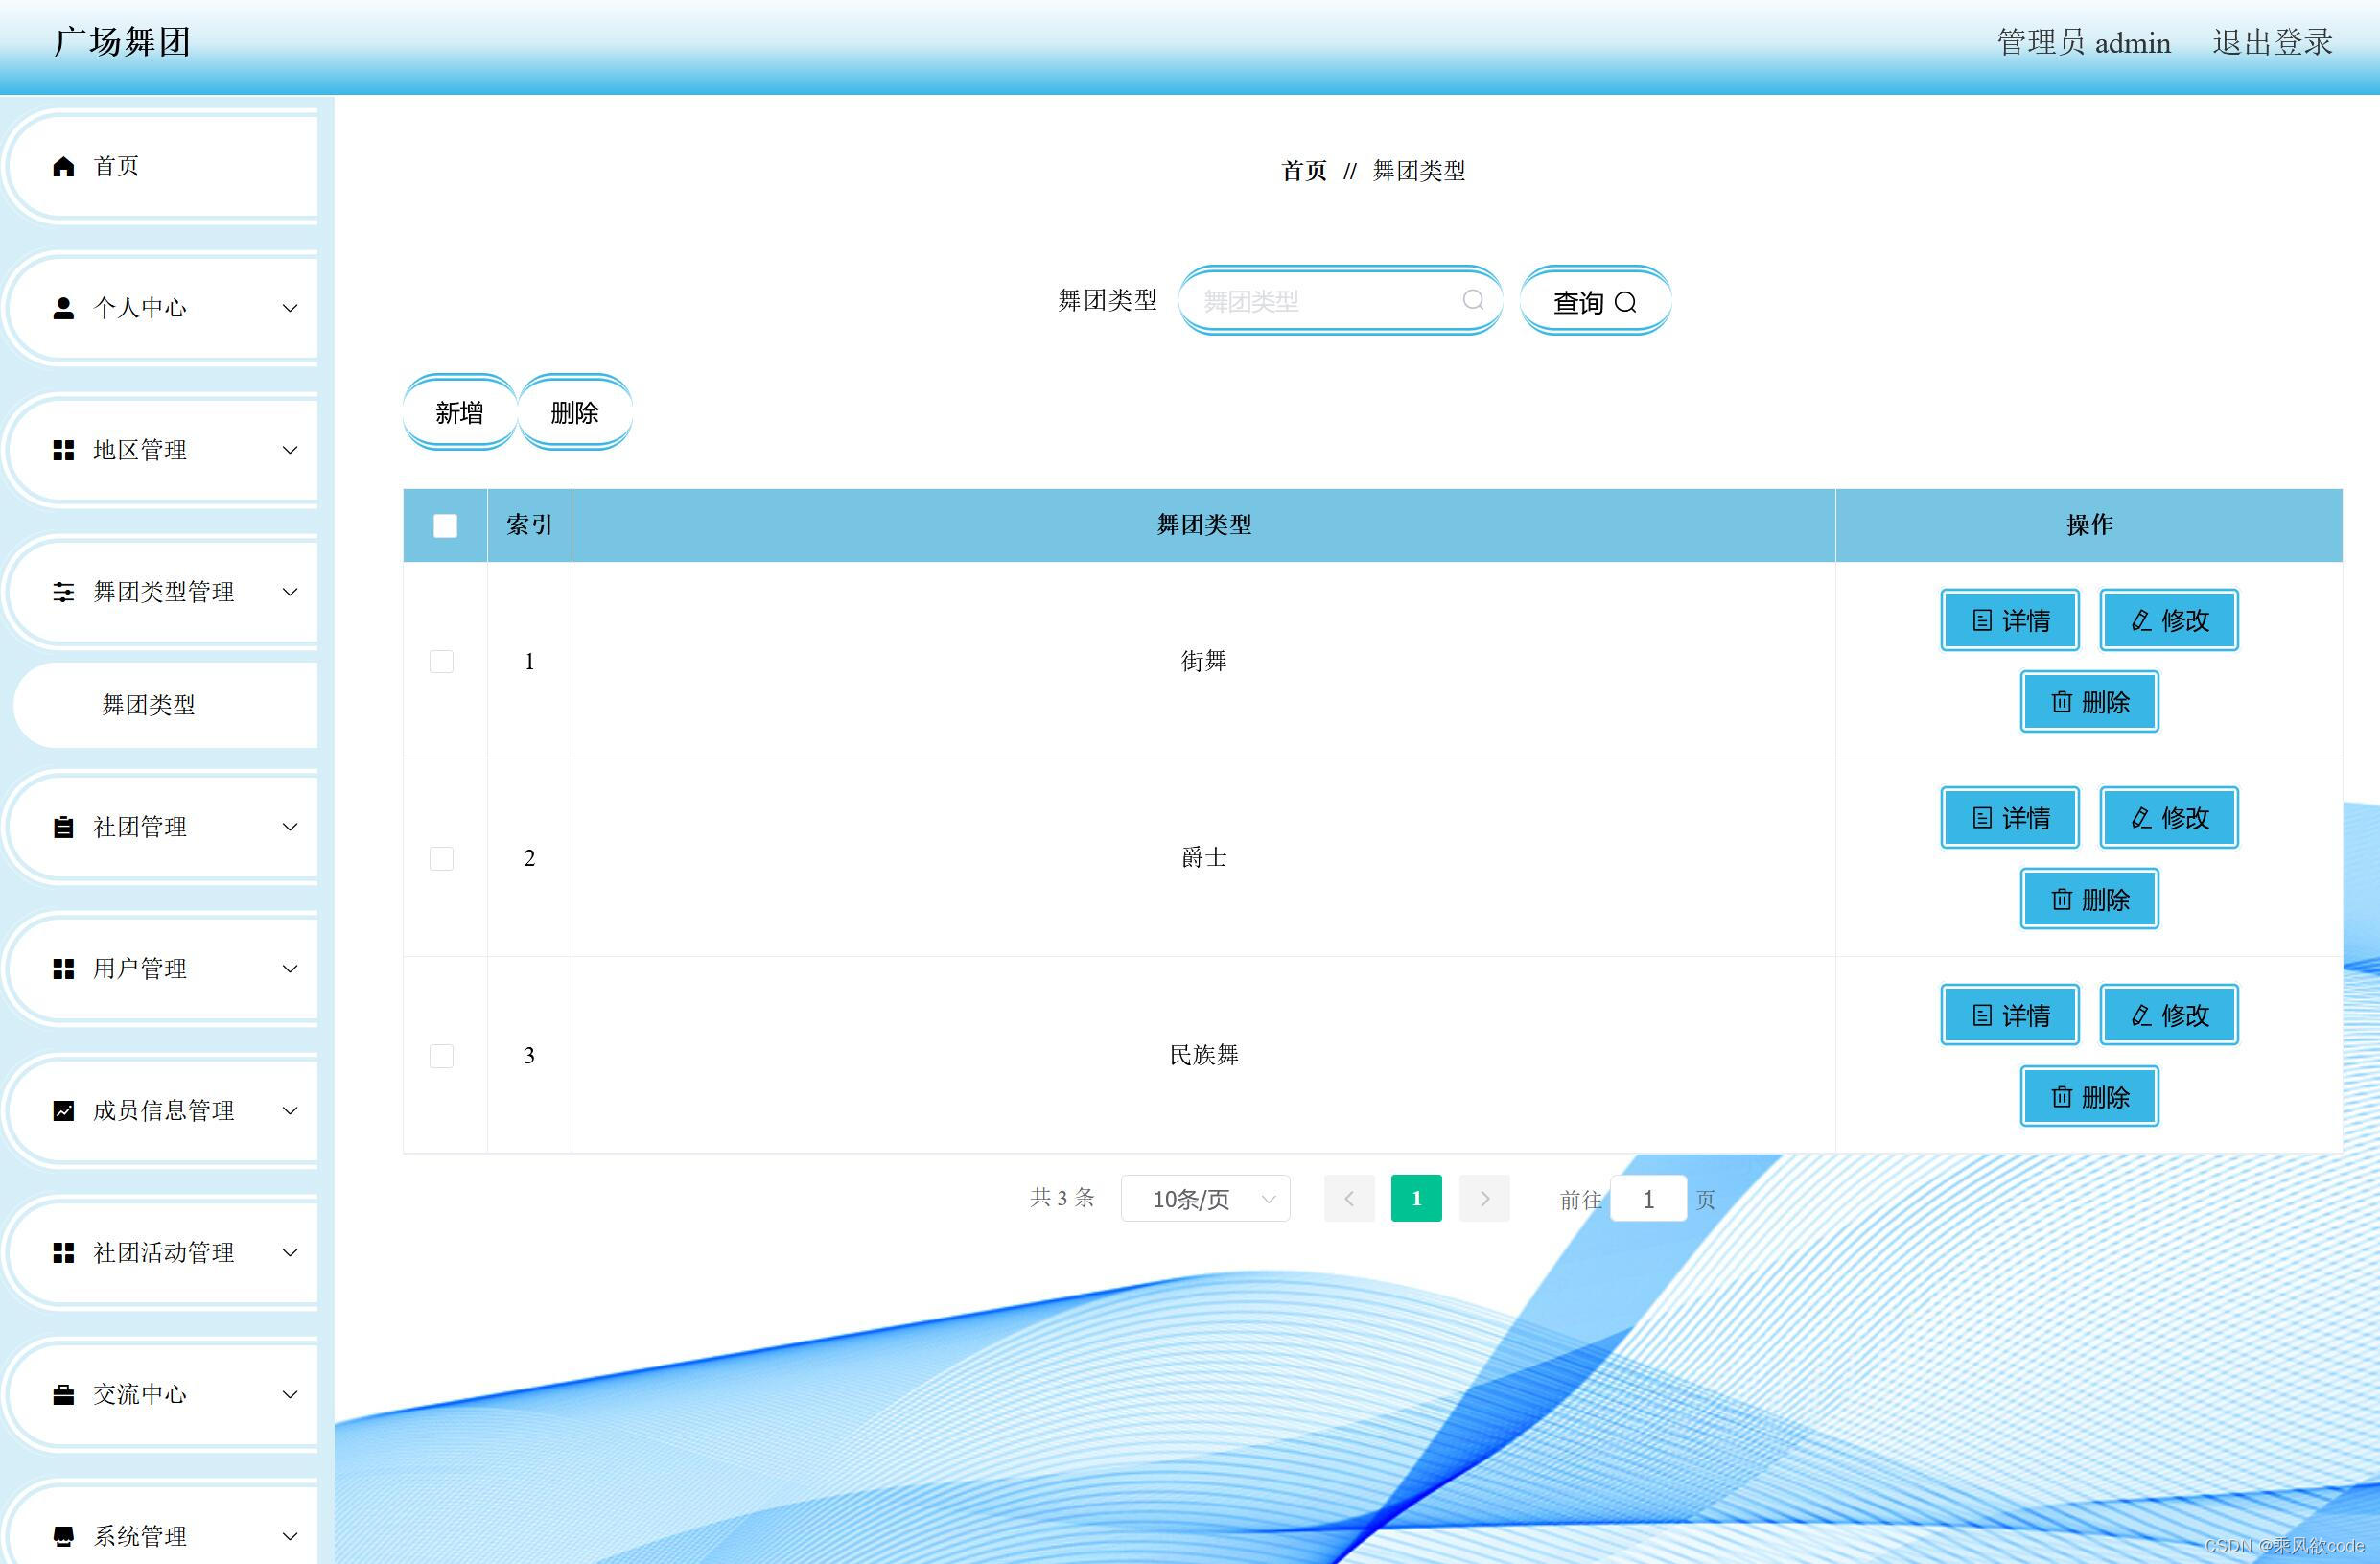Click the chart icon for 成员信息管理
2380x1564 pixels.
62,1110
